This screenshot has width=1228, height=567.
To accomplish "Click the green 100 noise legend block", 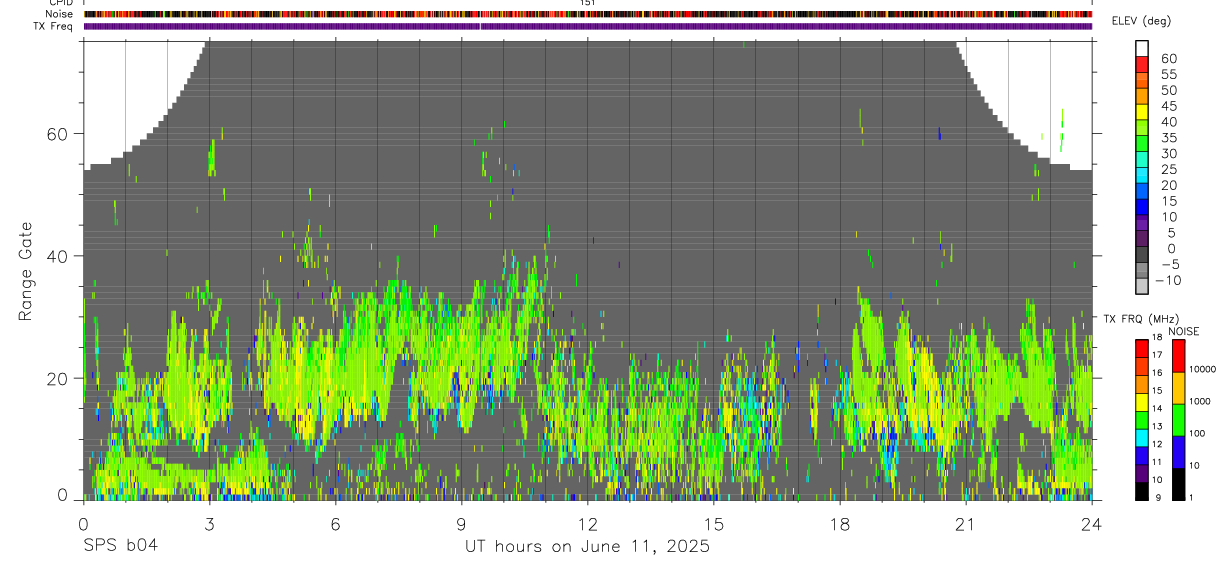I will click(1179, 420).
